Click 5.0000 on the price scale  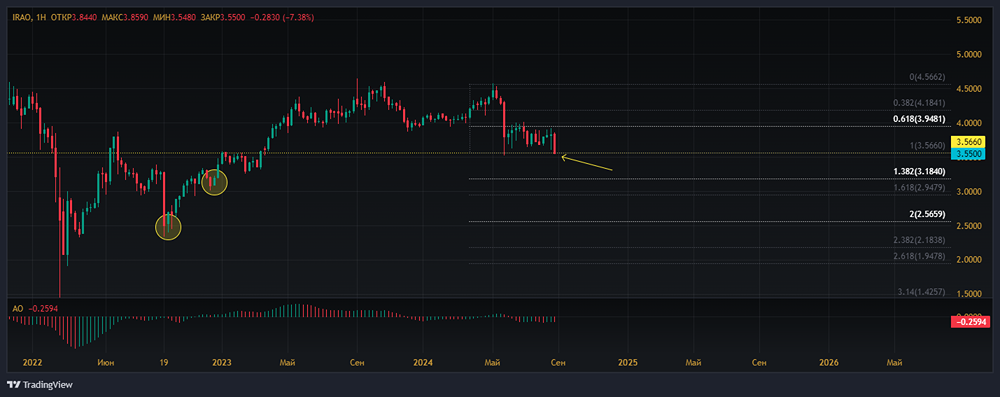969,55
